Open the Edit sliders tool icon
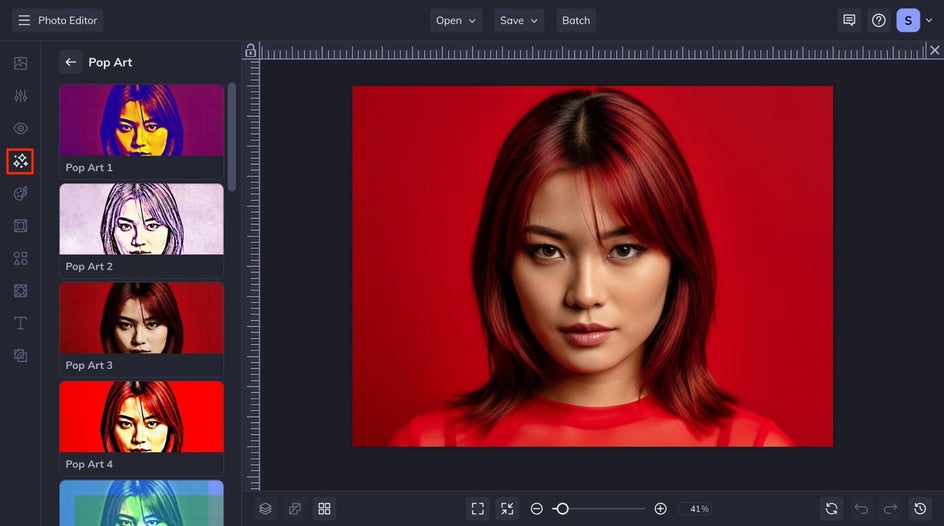The height and width of the screenshot is (526, 944). click(x=20, y=96)
